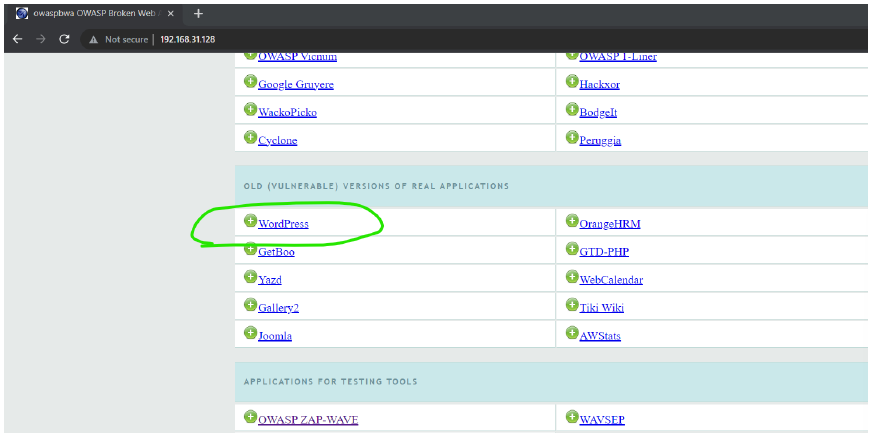Click plus icon next to WAVSEP
Viewport: 872px width, 437px height.
point(572,416)
